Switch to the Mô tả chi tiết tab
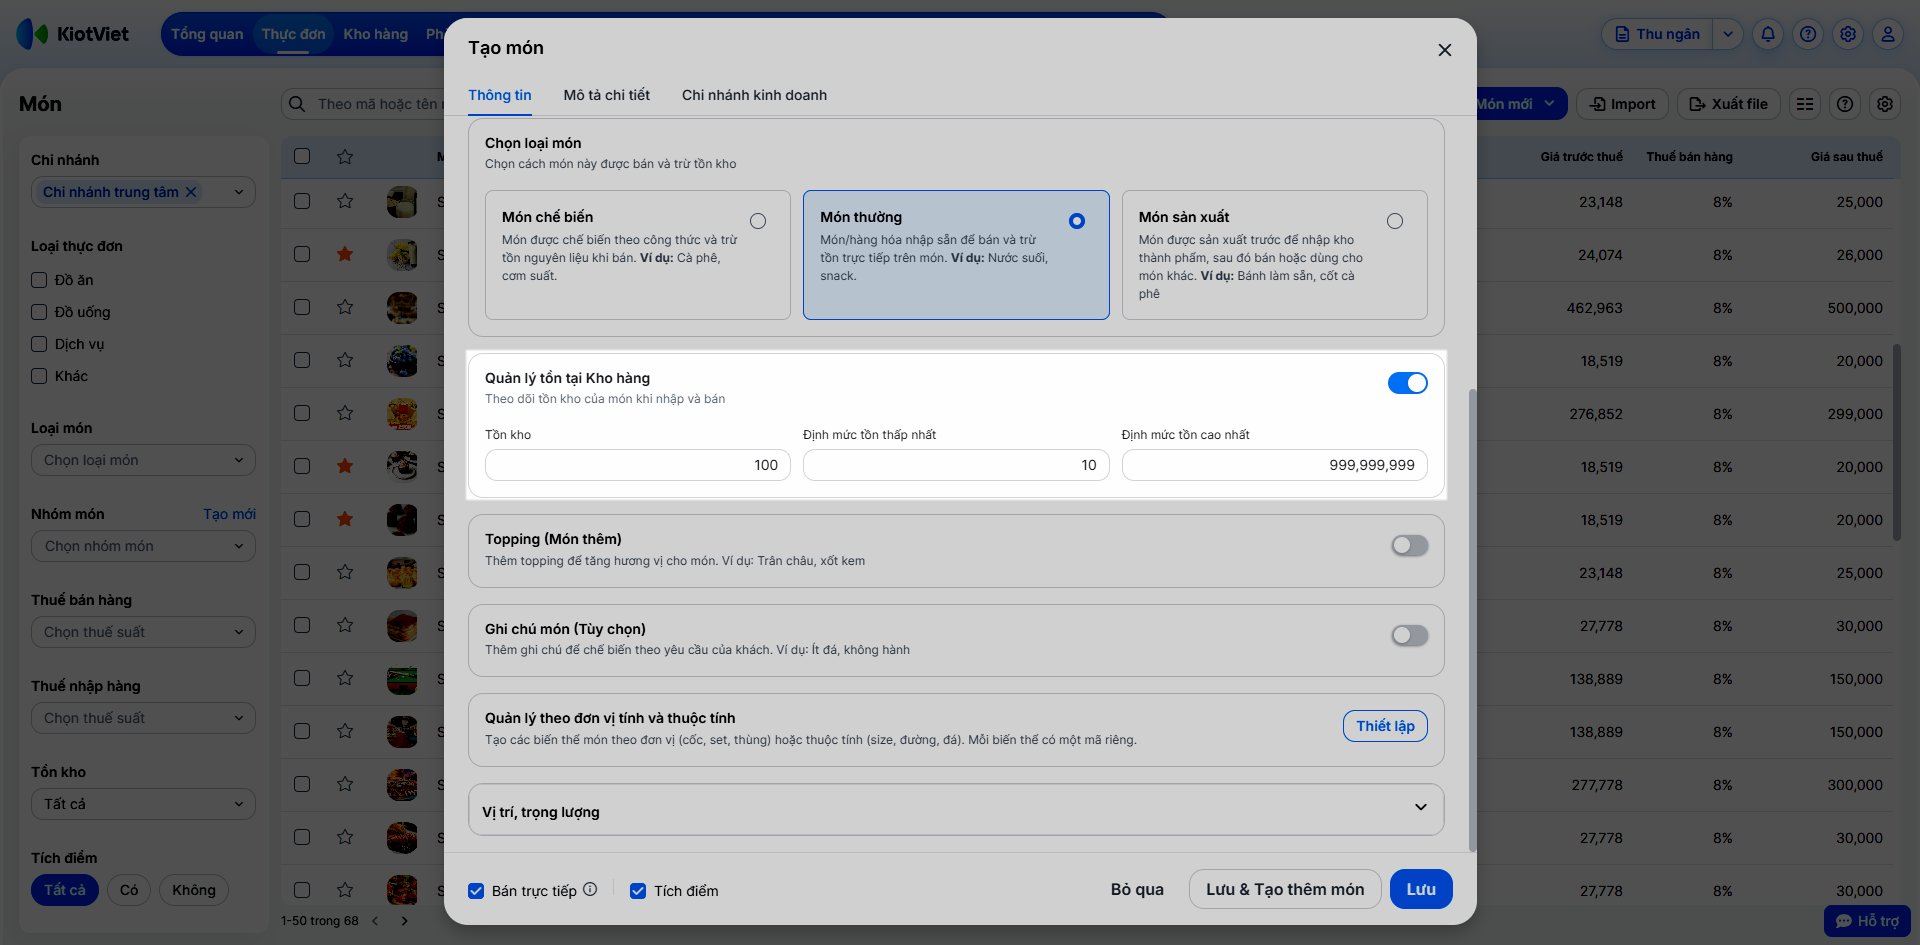The image size is (1920, 945). 606,95
